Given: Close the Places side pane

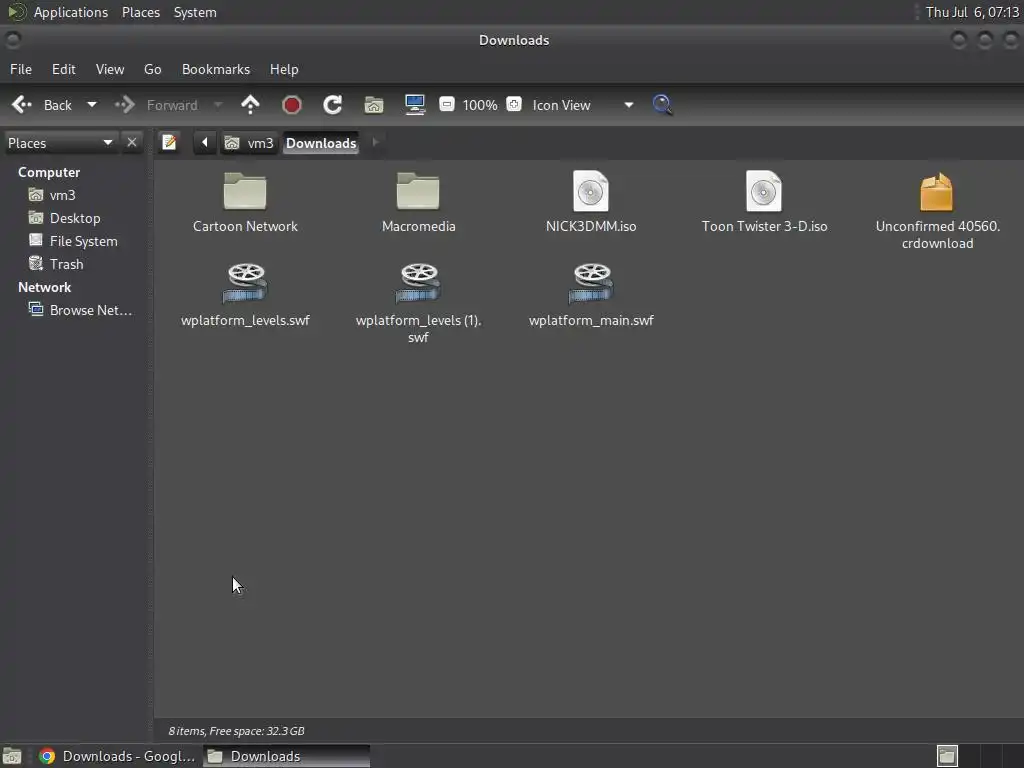Looking at the screenshot, I should (132, 142).
